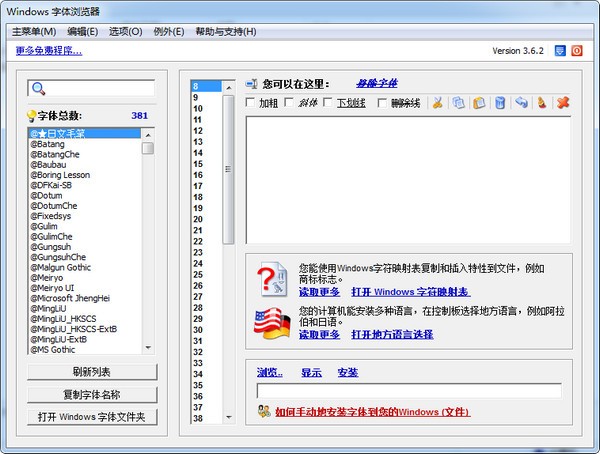
Task: Open the 选项(O) menu
Action: tap(126, 31)
